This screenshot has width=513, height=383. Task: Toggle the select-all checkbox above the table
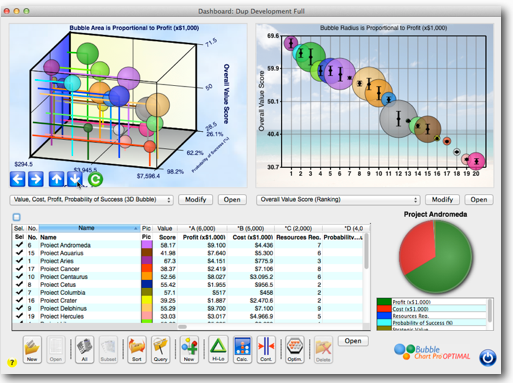coord(16,217)
